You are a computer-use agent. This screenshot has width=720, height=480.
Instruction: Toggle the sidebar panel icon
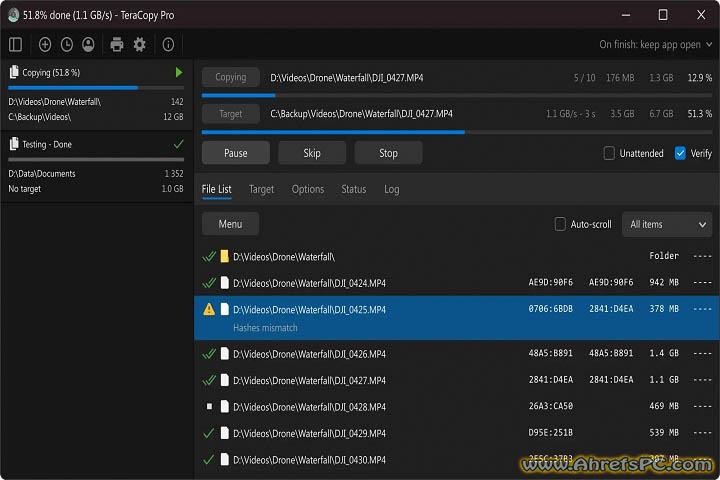pyautogui.click(x=15, y=45)
